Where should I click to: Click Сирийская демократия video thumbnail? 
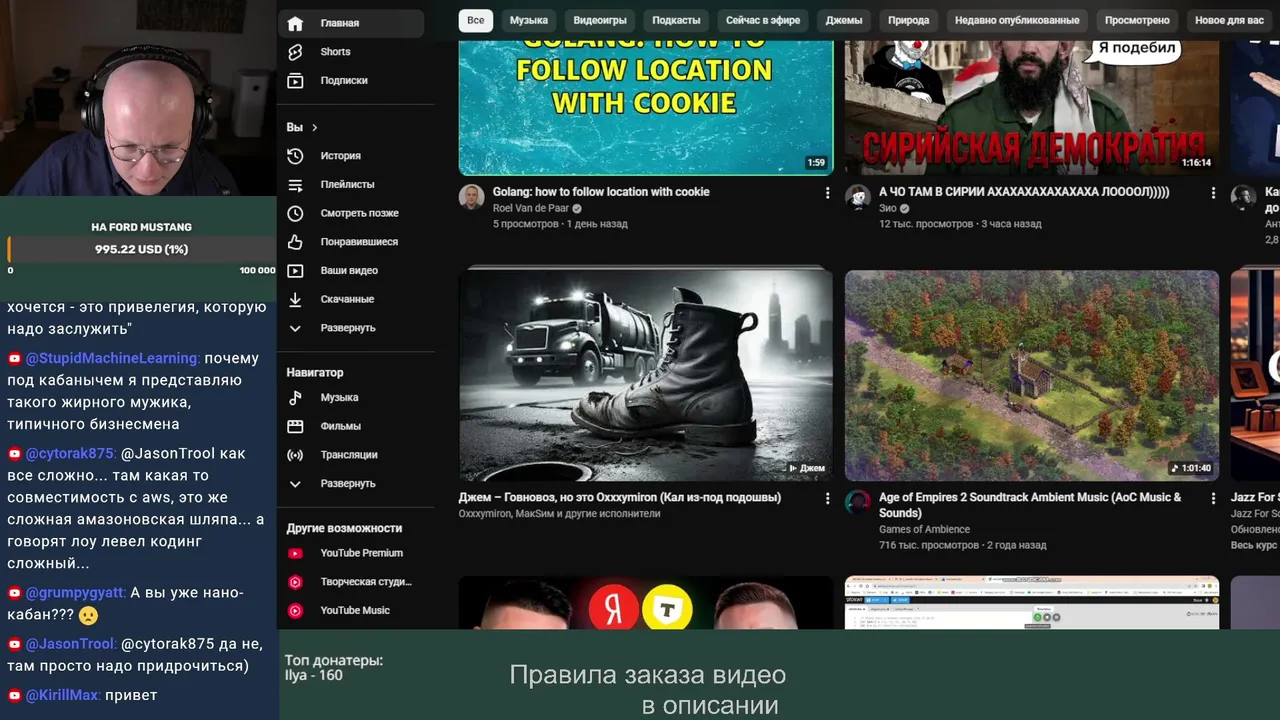point(1032,108)
